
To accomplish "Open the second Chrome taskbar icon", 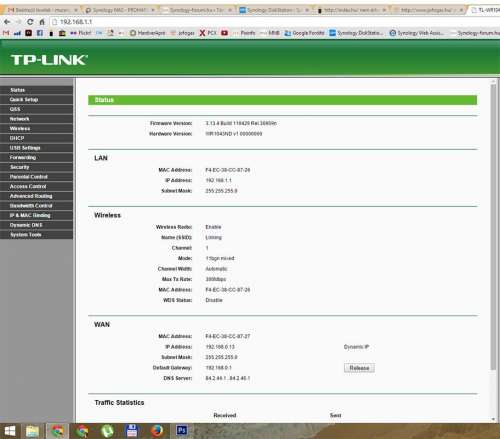I will (82, 431).
